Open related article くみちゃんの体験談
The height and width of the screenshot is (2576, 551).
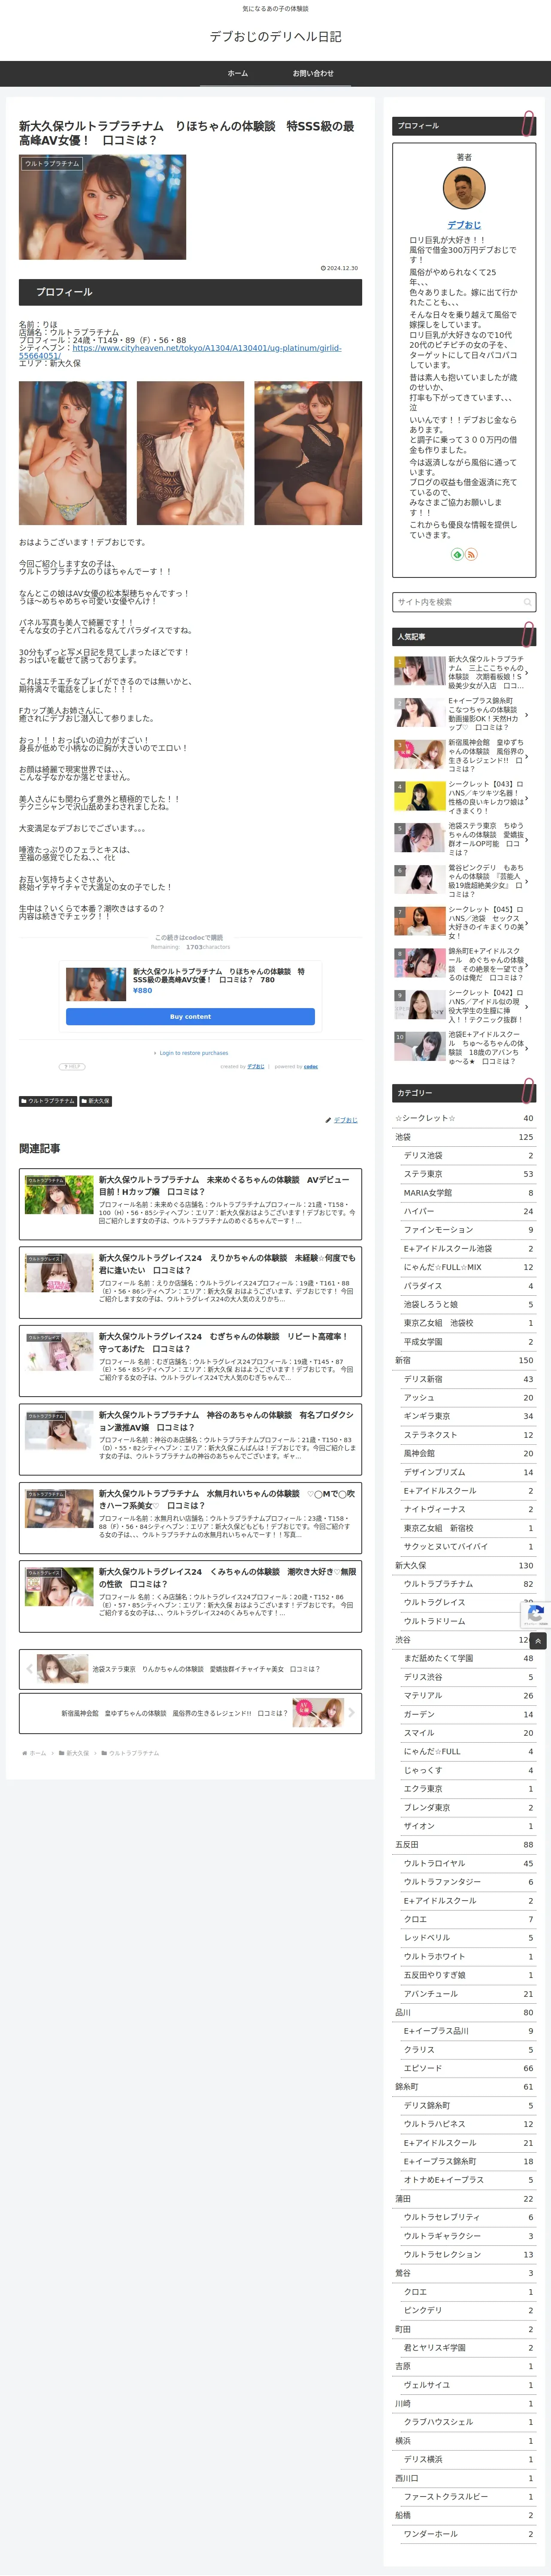[x=190, y=1595]
